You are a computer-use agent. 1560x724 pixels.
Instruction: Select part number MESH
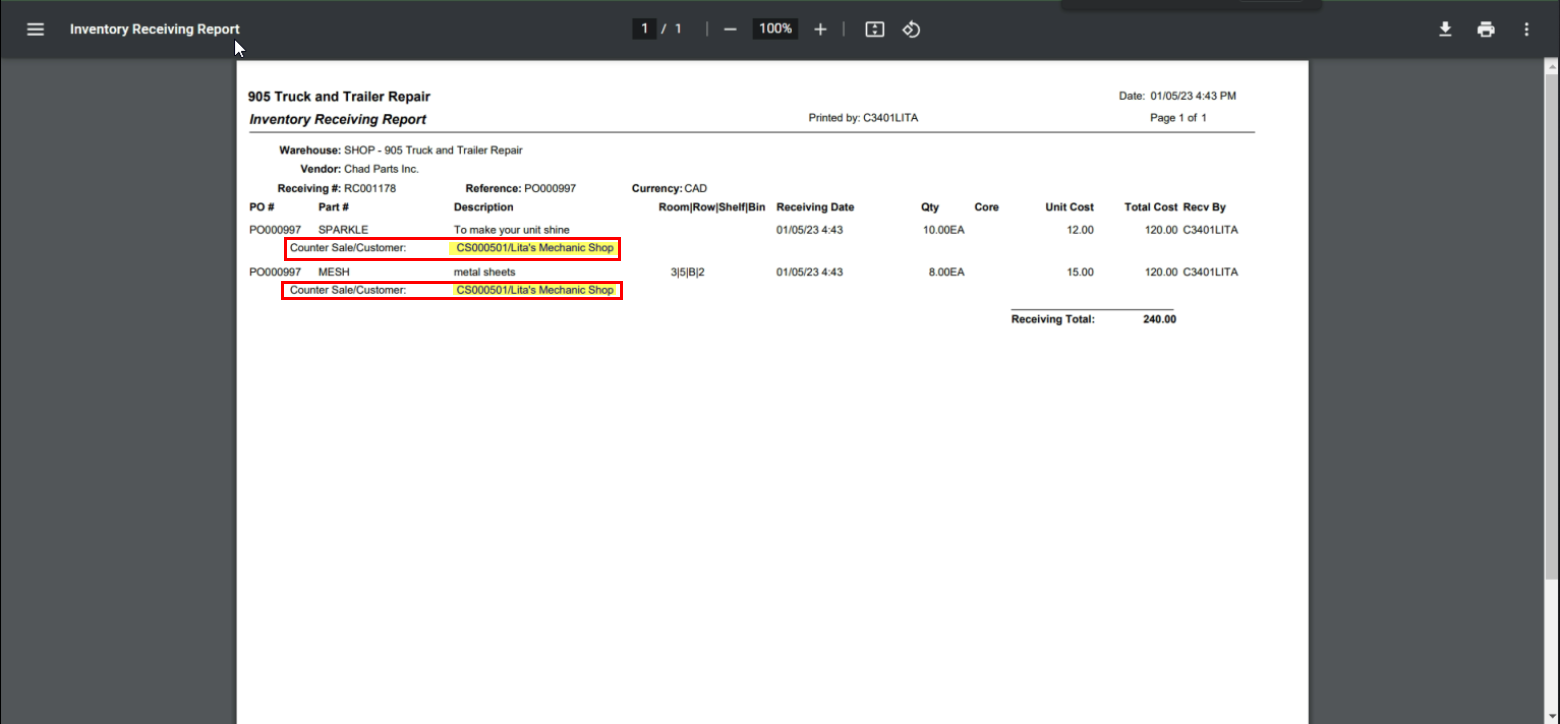(x=334, y=272)
